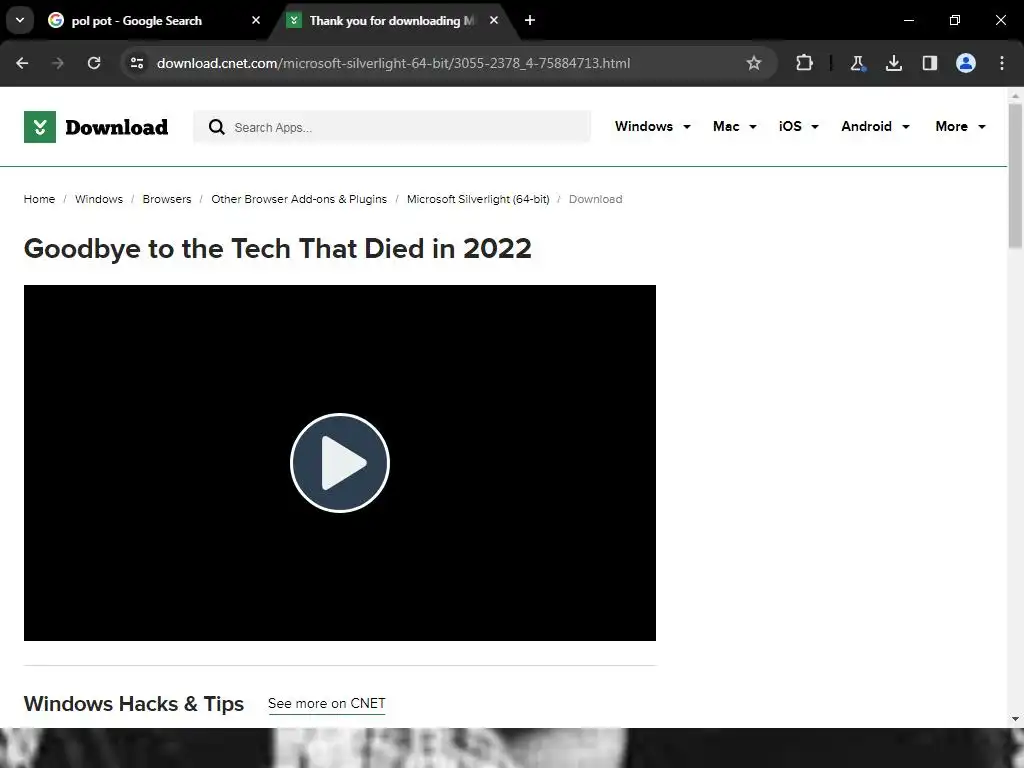Click the scrollbar up arrow
1024x768 pixels.
(1015, 95)
